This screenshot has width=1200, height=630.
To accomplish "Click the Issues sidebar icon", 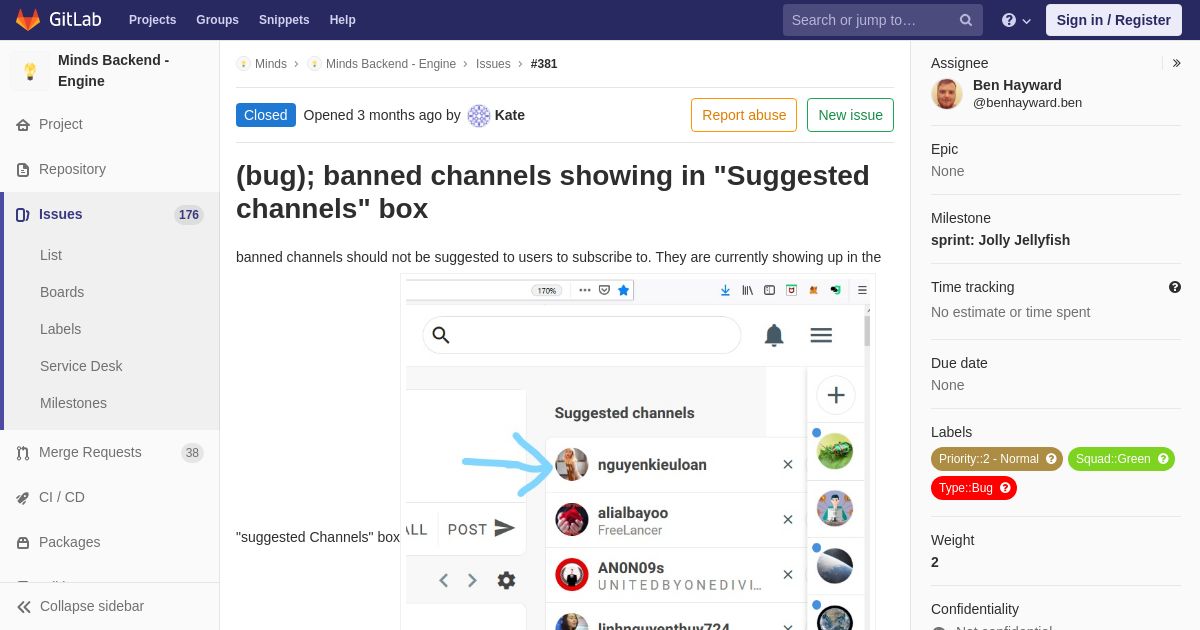I will [23, 214].
